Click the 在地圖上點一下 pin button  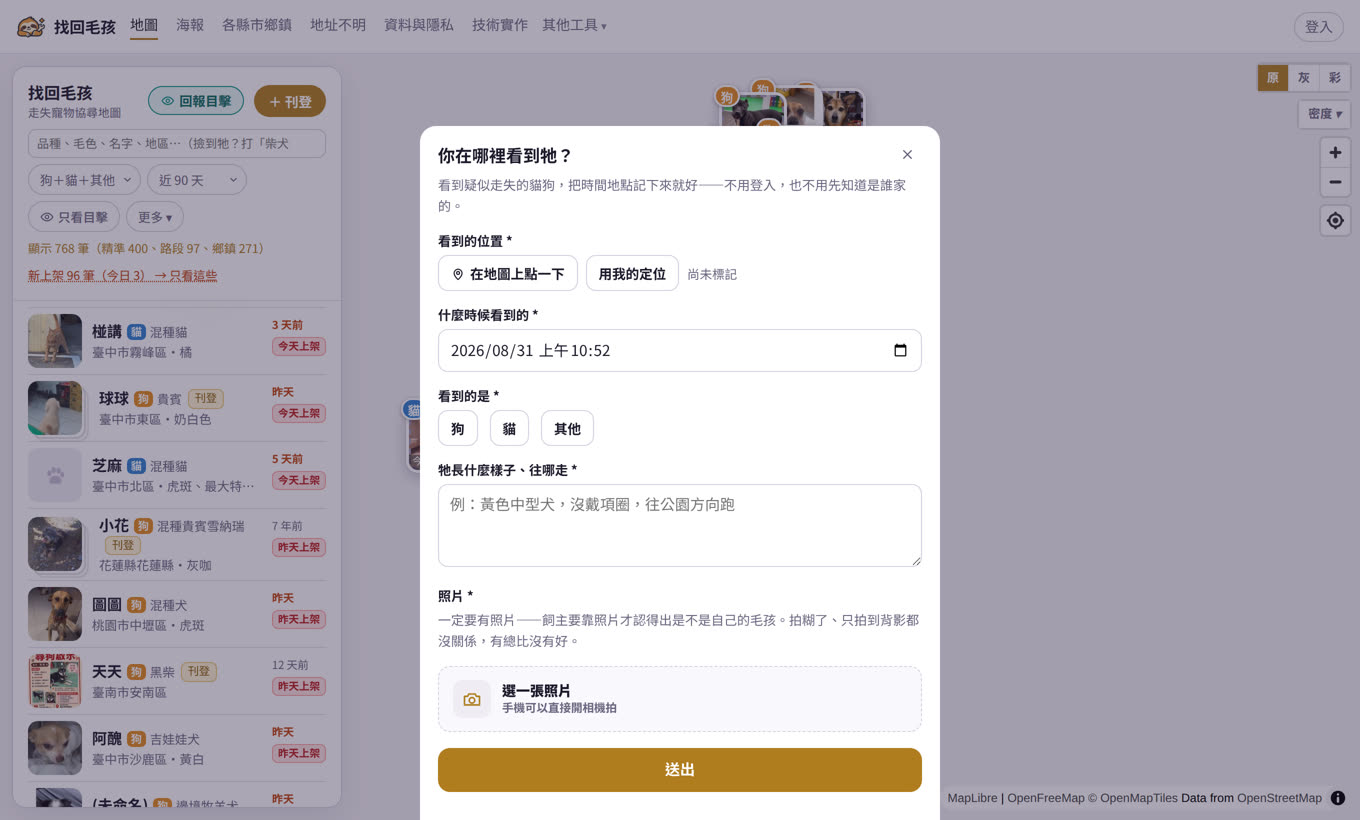(508, 273)
